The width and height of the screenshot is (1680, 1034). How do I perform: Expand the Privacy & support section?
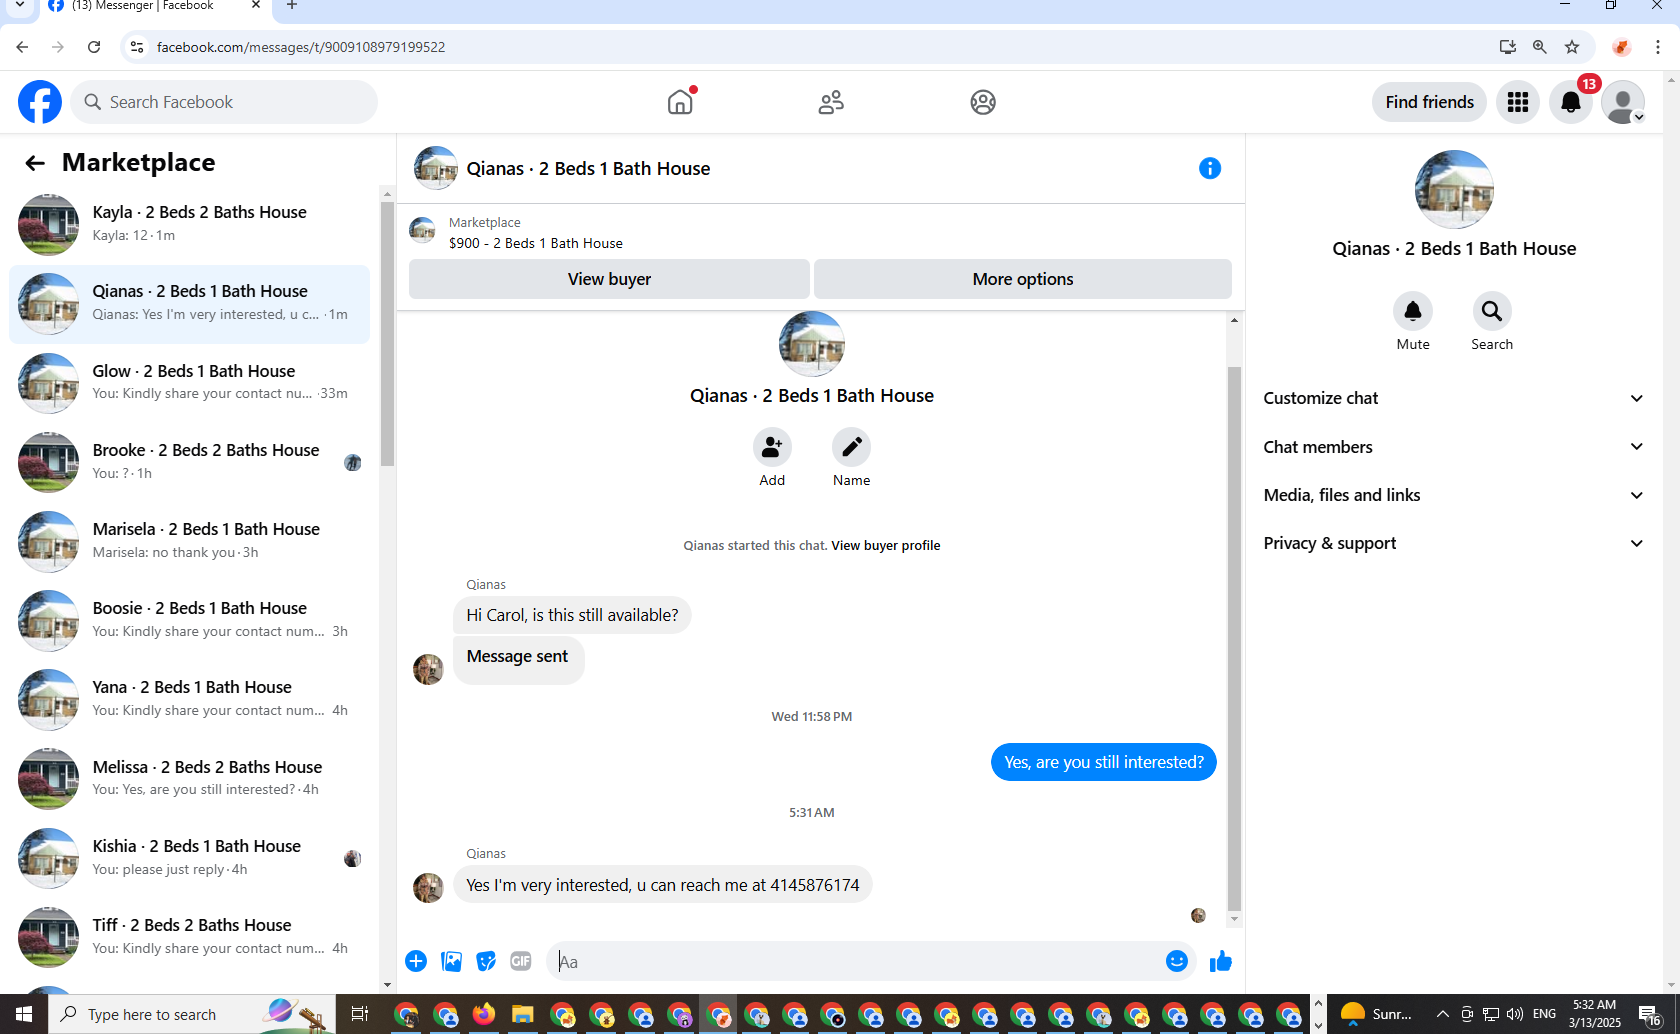click(1453, 543)
